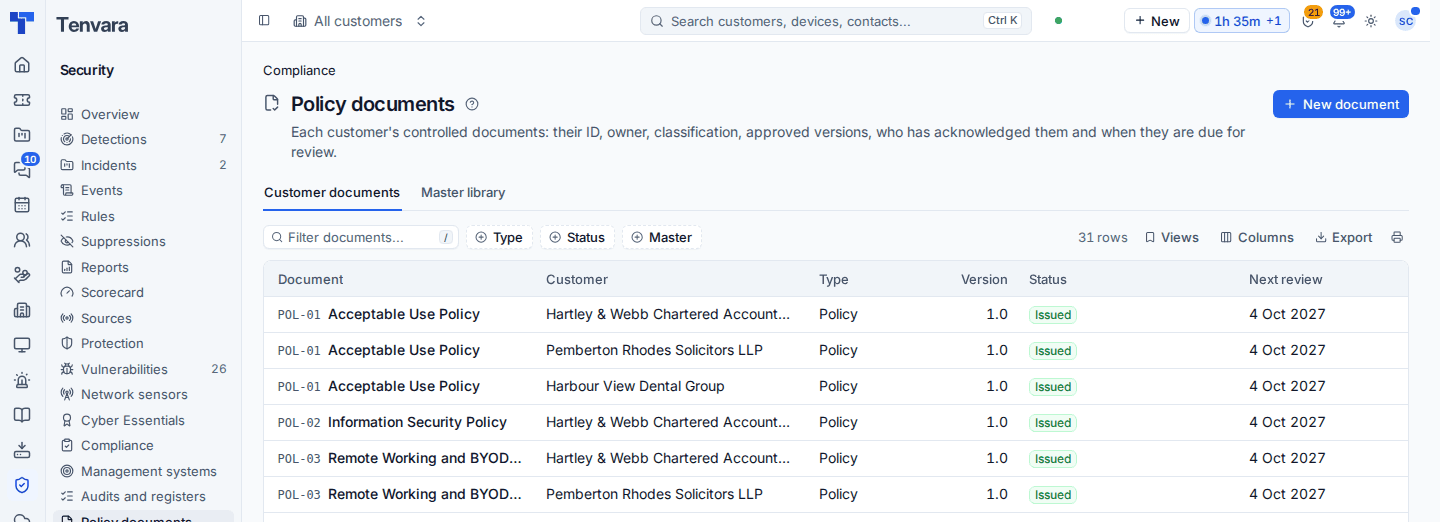Open the Home icon in left rail

pos(22,65)
